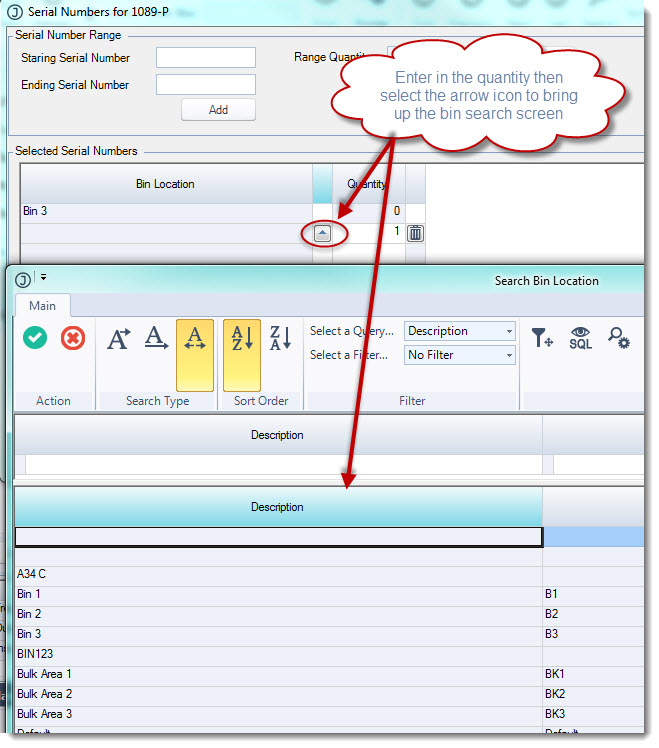
Task: Click the B1 code cell
Action: coord(593,593)
